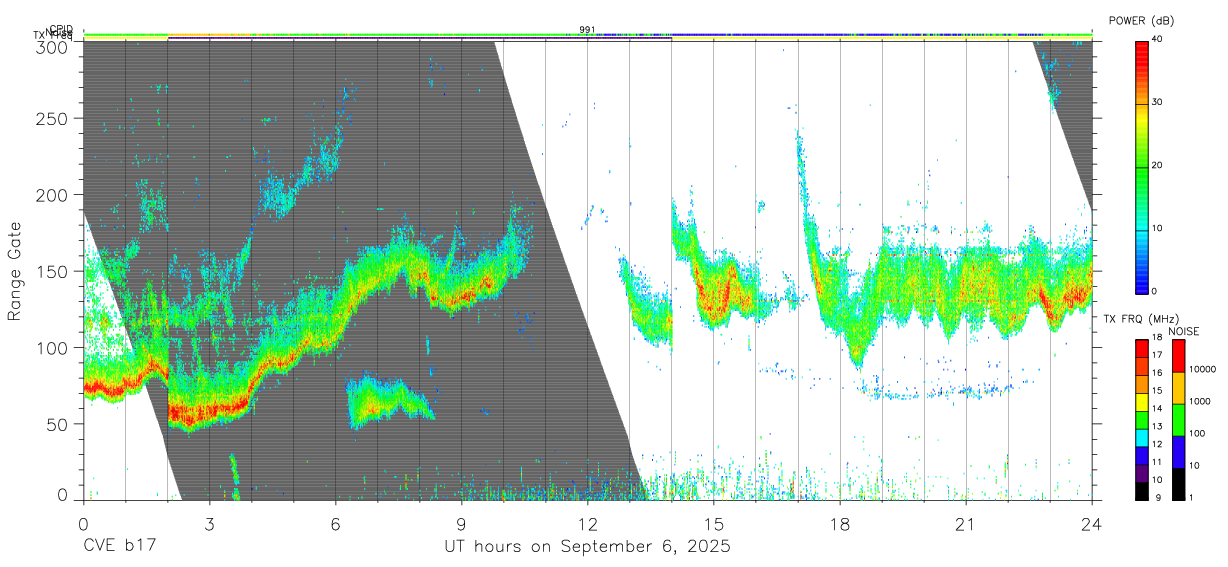Click the CVE b17 radar beam label
Image resolution: width=1228 pixels, height=567 pixels.
(119, 547)
